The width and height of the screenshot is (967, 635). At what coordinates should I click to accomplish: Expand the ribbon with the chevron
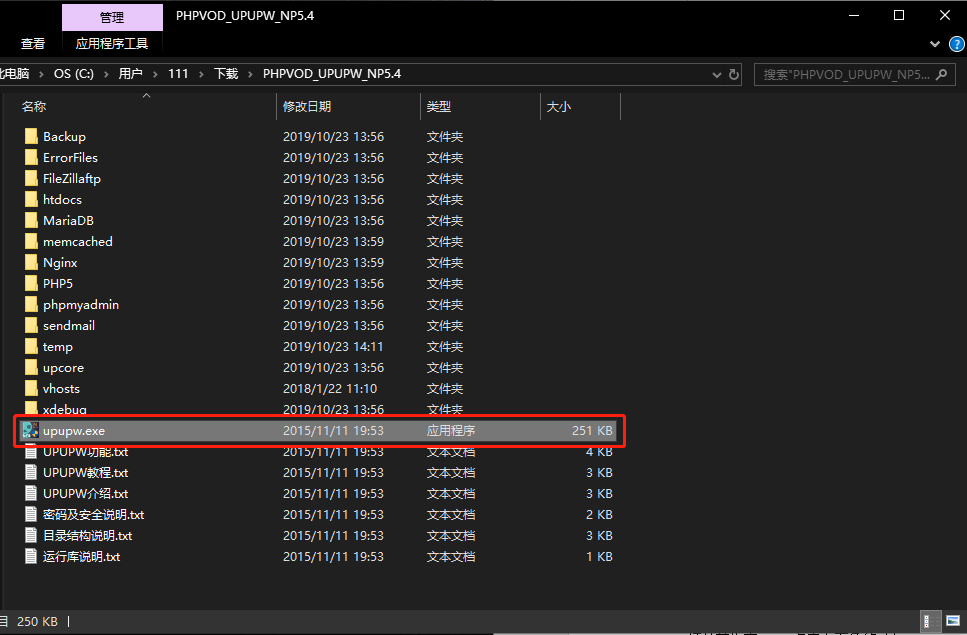(935, 44)
